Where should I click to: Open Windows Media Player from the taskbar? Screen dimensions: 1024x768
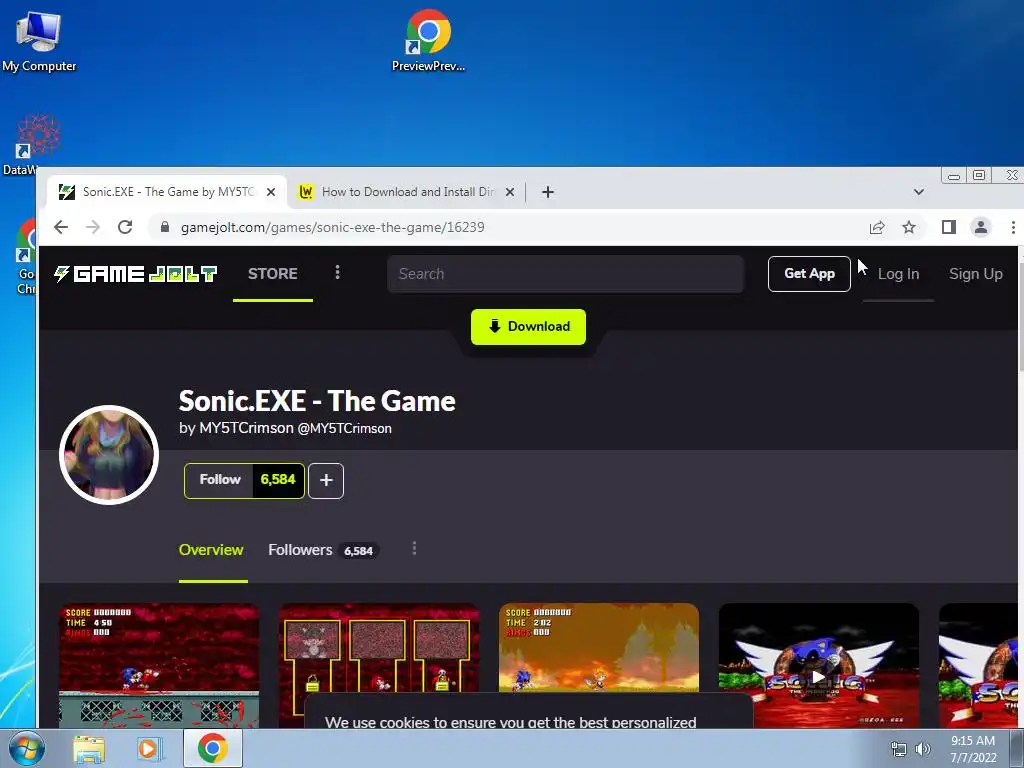(150, 748)
